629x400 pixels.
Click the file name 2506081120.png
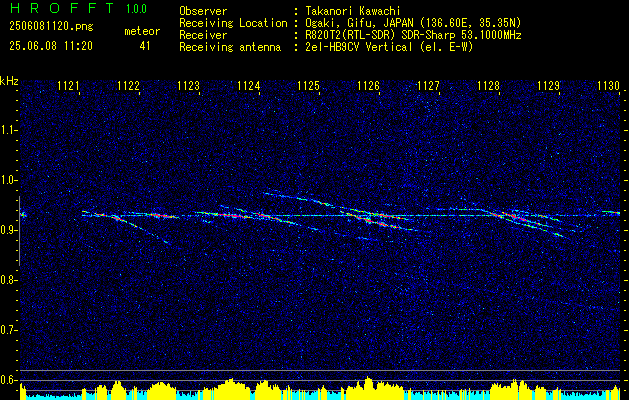pyautogui.click(x=51, y=27)
